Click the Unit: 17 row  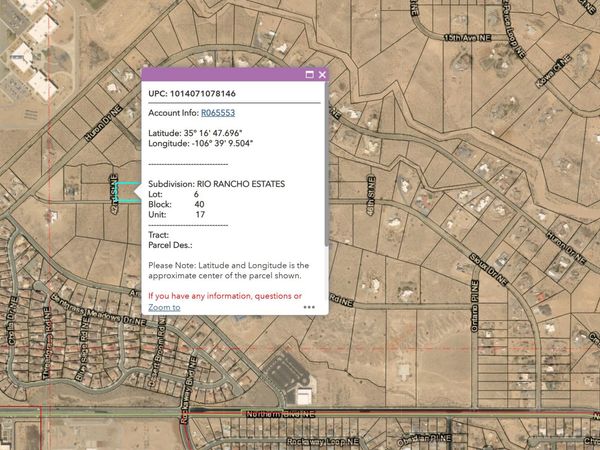(x=177, y=214)
